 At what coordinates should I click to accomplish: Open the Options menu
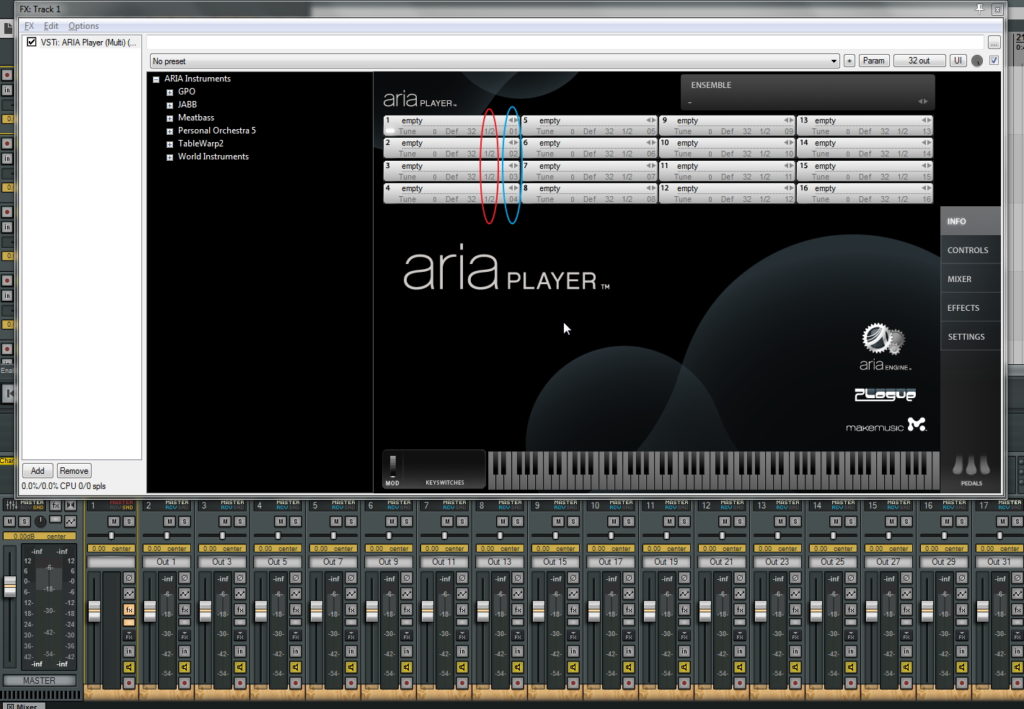pyautogui.click(x=83, y=26)
